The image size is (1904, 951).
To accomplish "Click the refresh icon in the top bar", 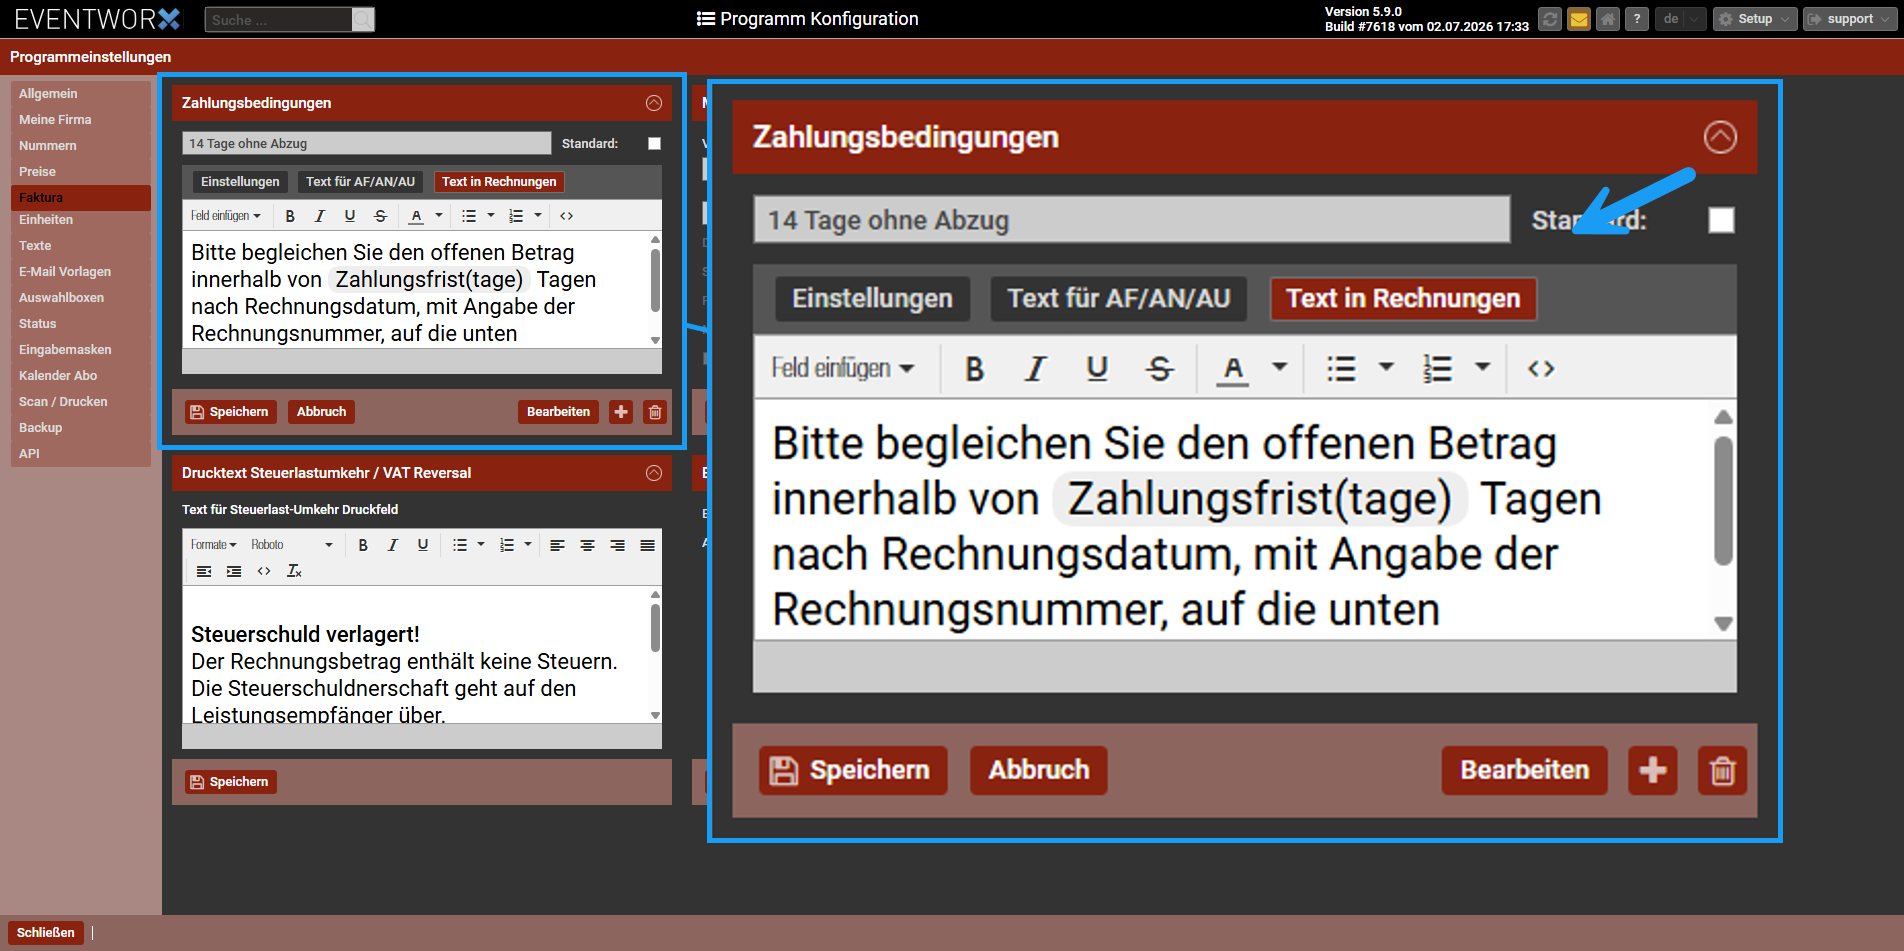I will coord(1550,19).
